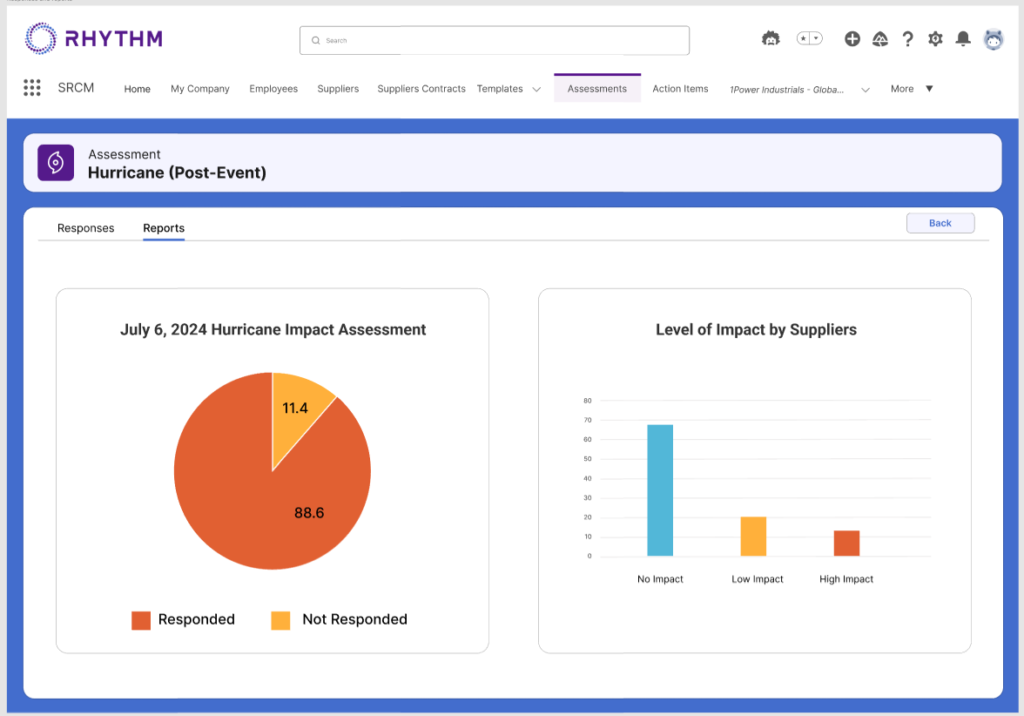The height and width of the screenshot is (716, 1024).
Task: View Notifications via the bell icon
Action: [962, 39]
